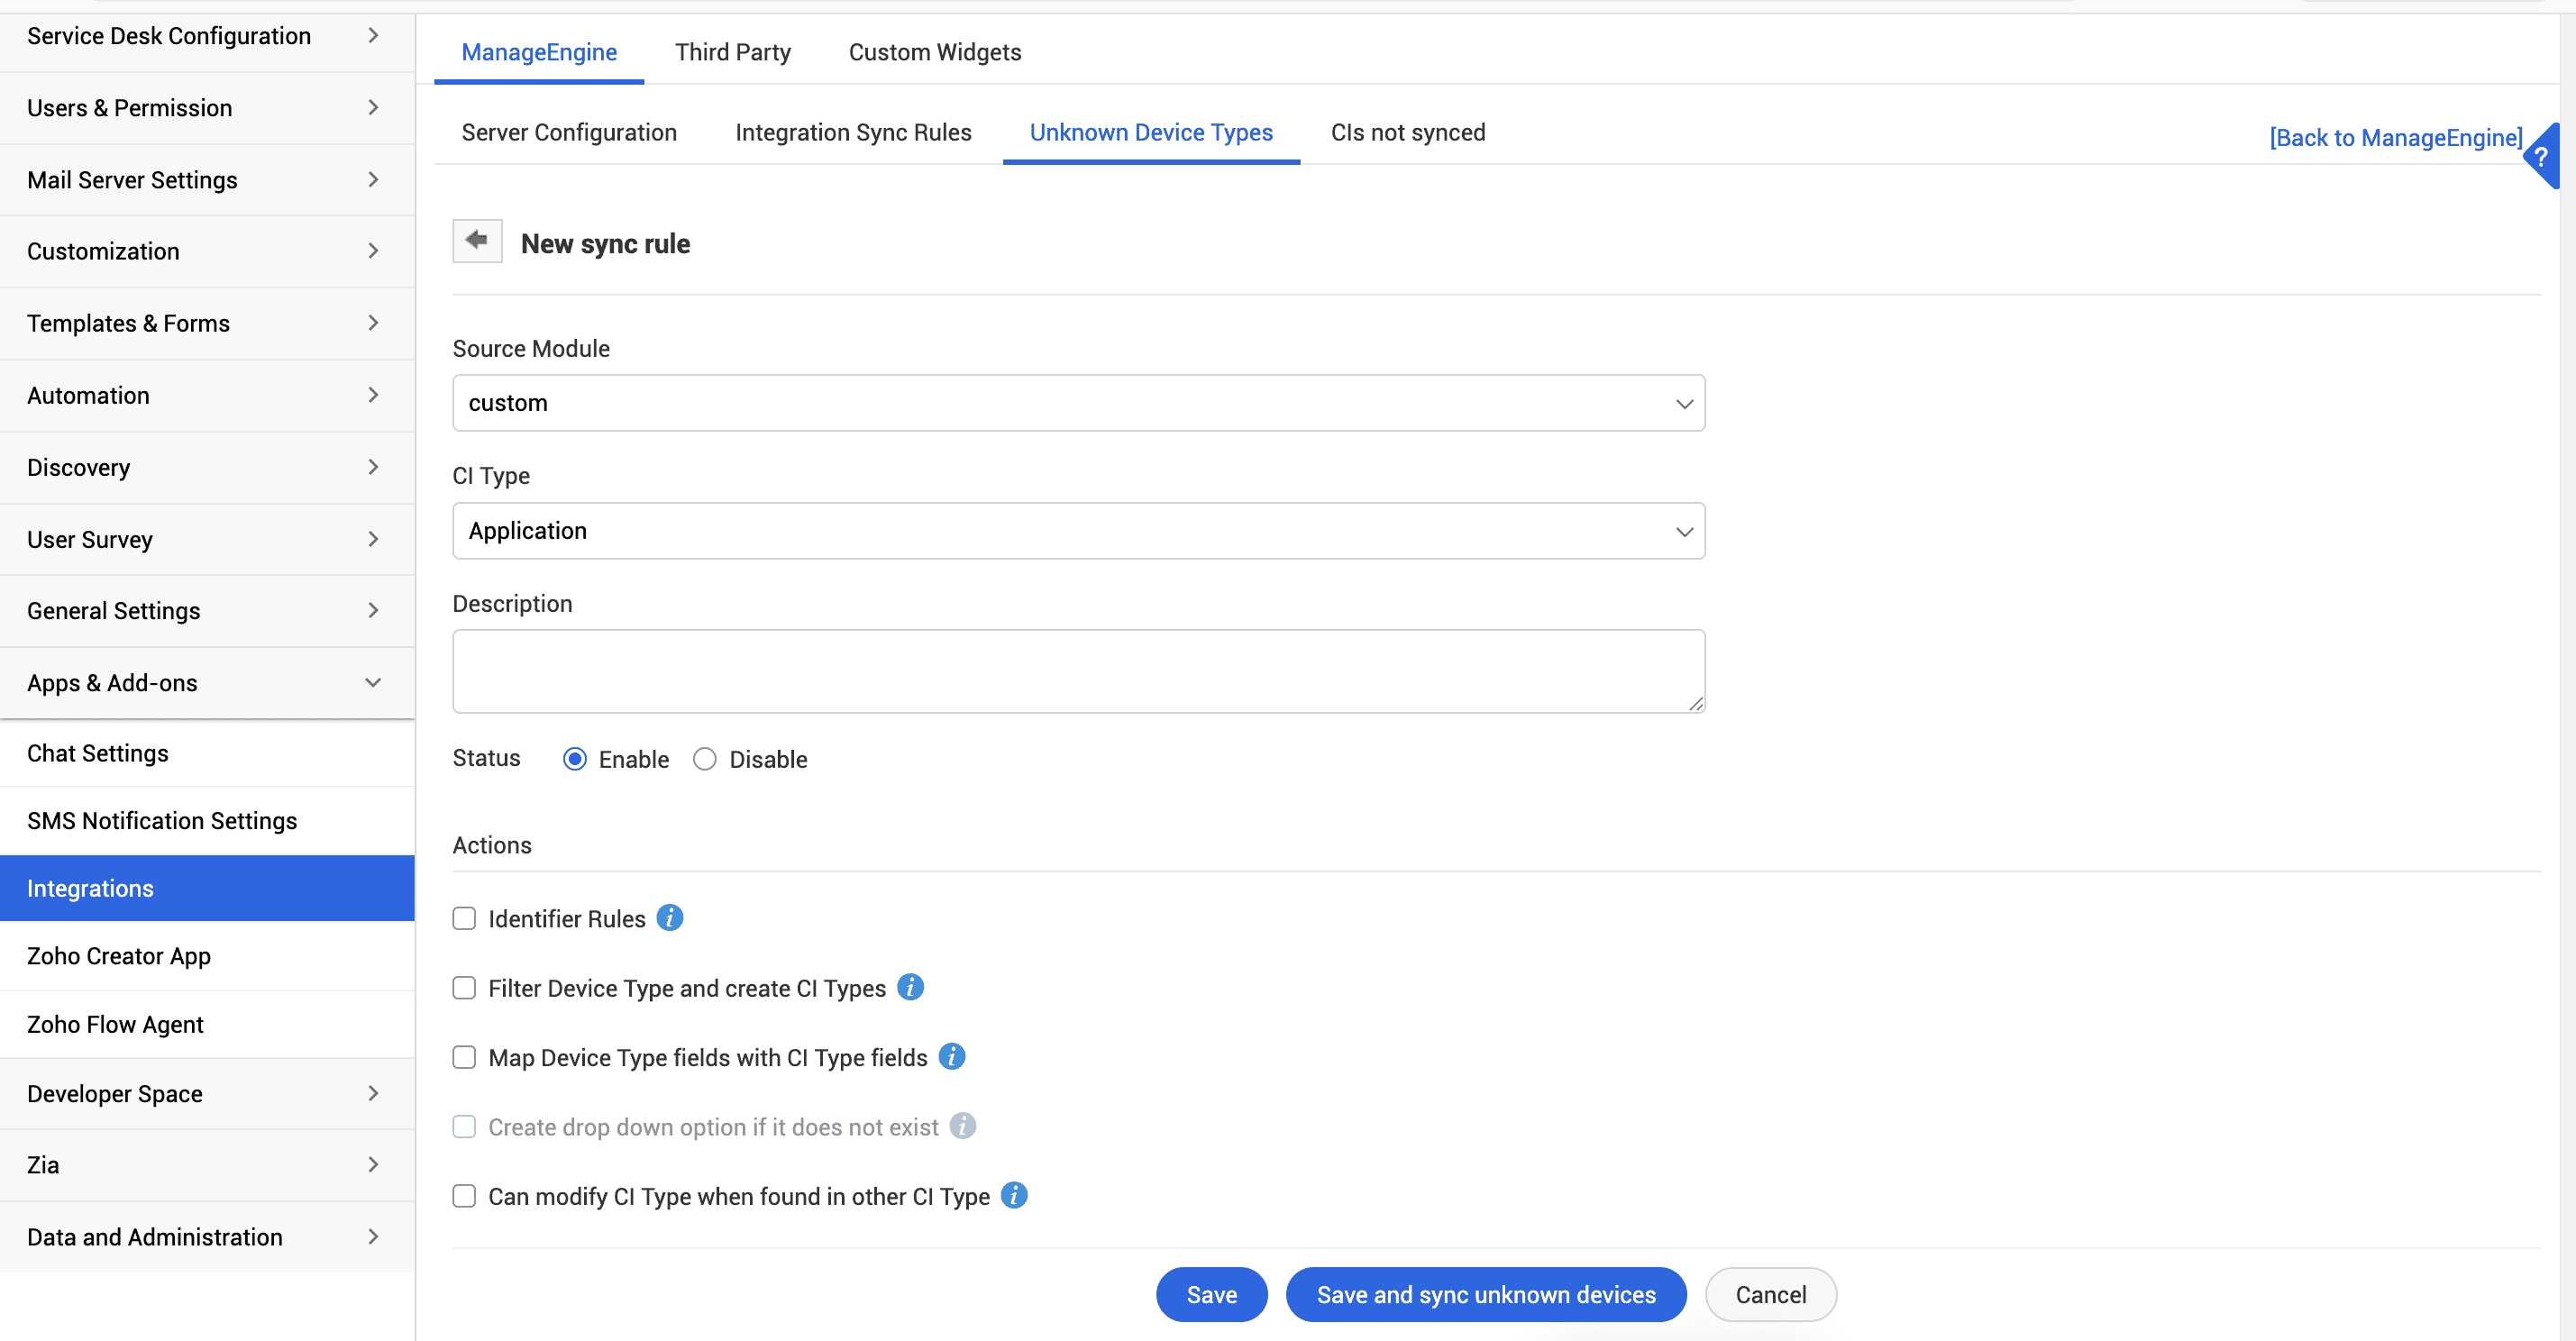This screenshot has height=1341, width=2576.
Task: Follow the Back to ManageEngine link
Action: point(2396,137)
